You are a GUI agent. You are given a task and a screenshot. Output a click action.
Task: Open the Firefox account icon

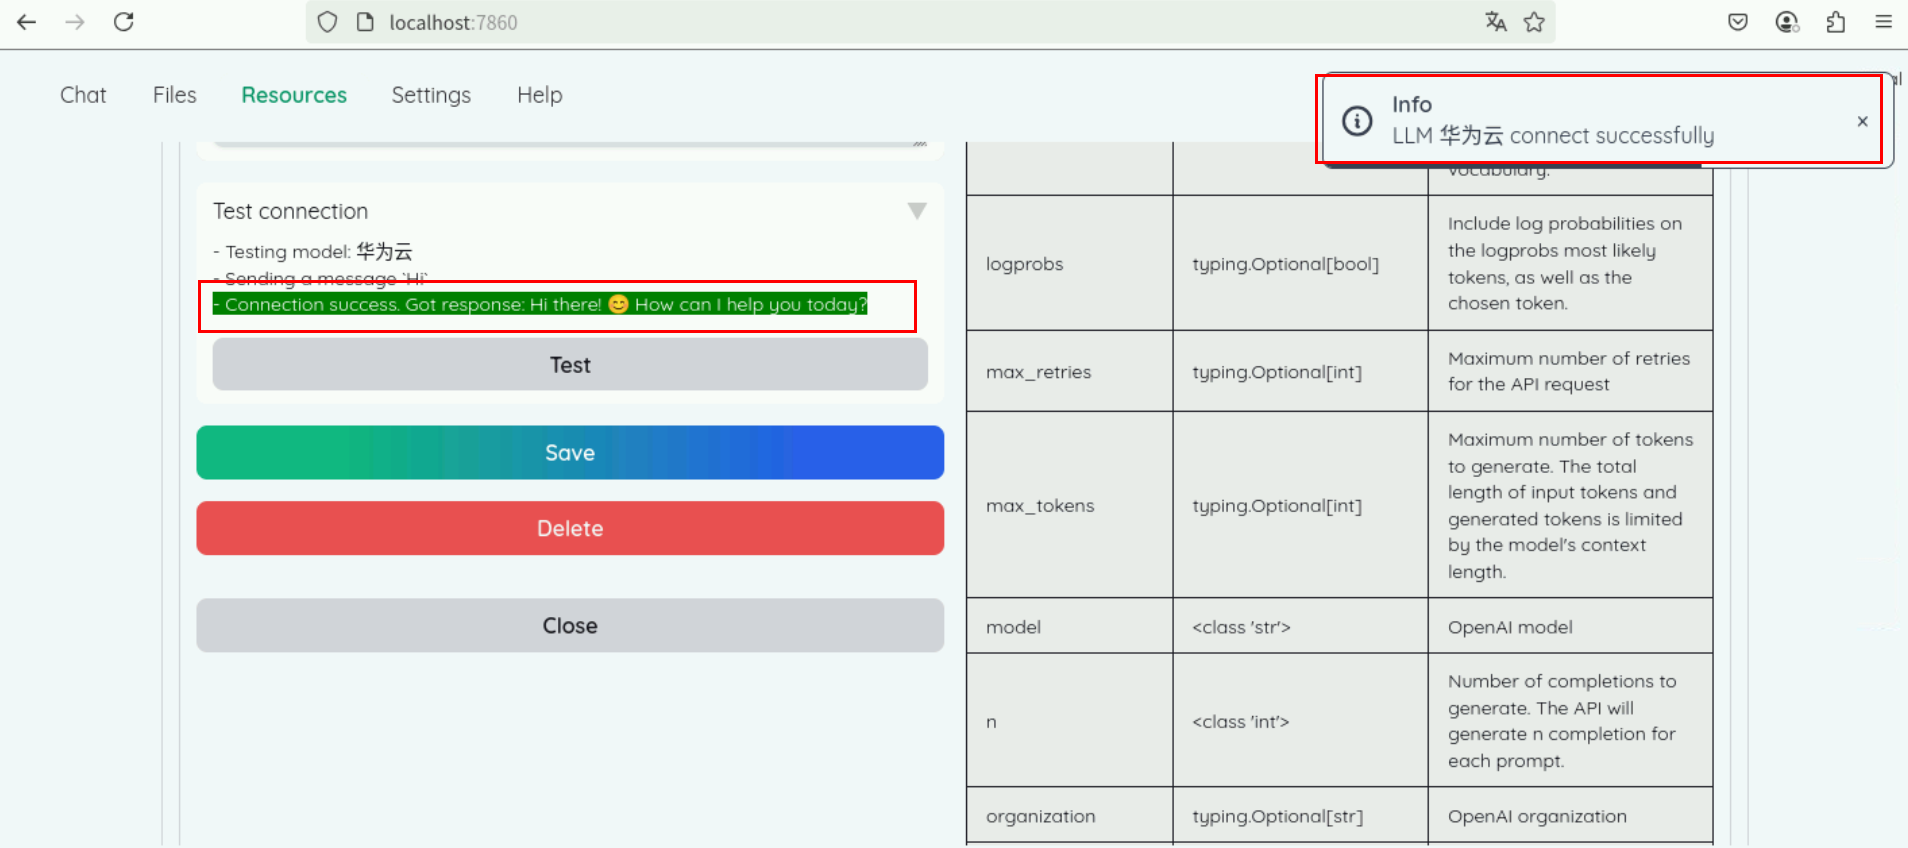coord(1787,22)
